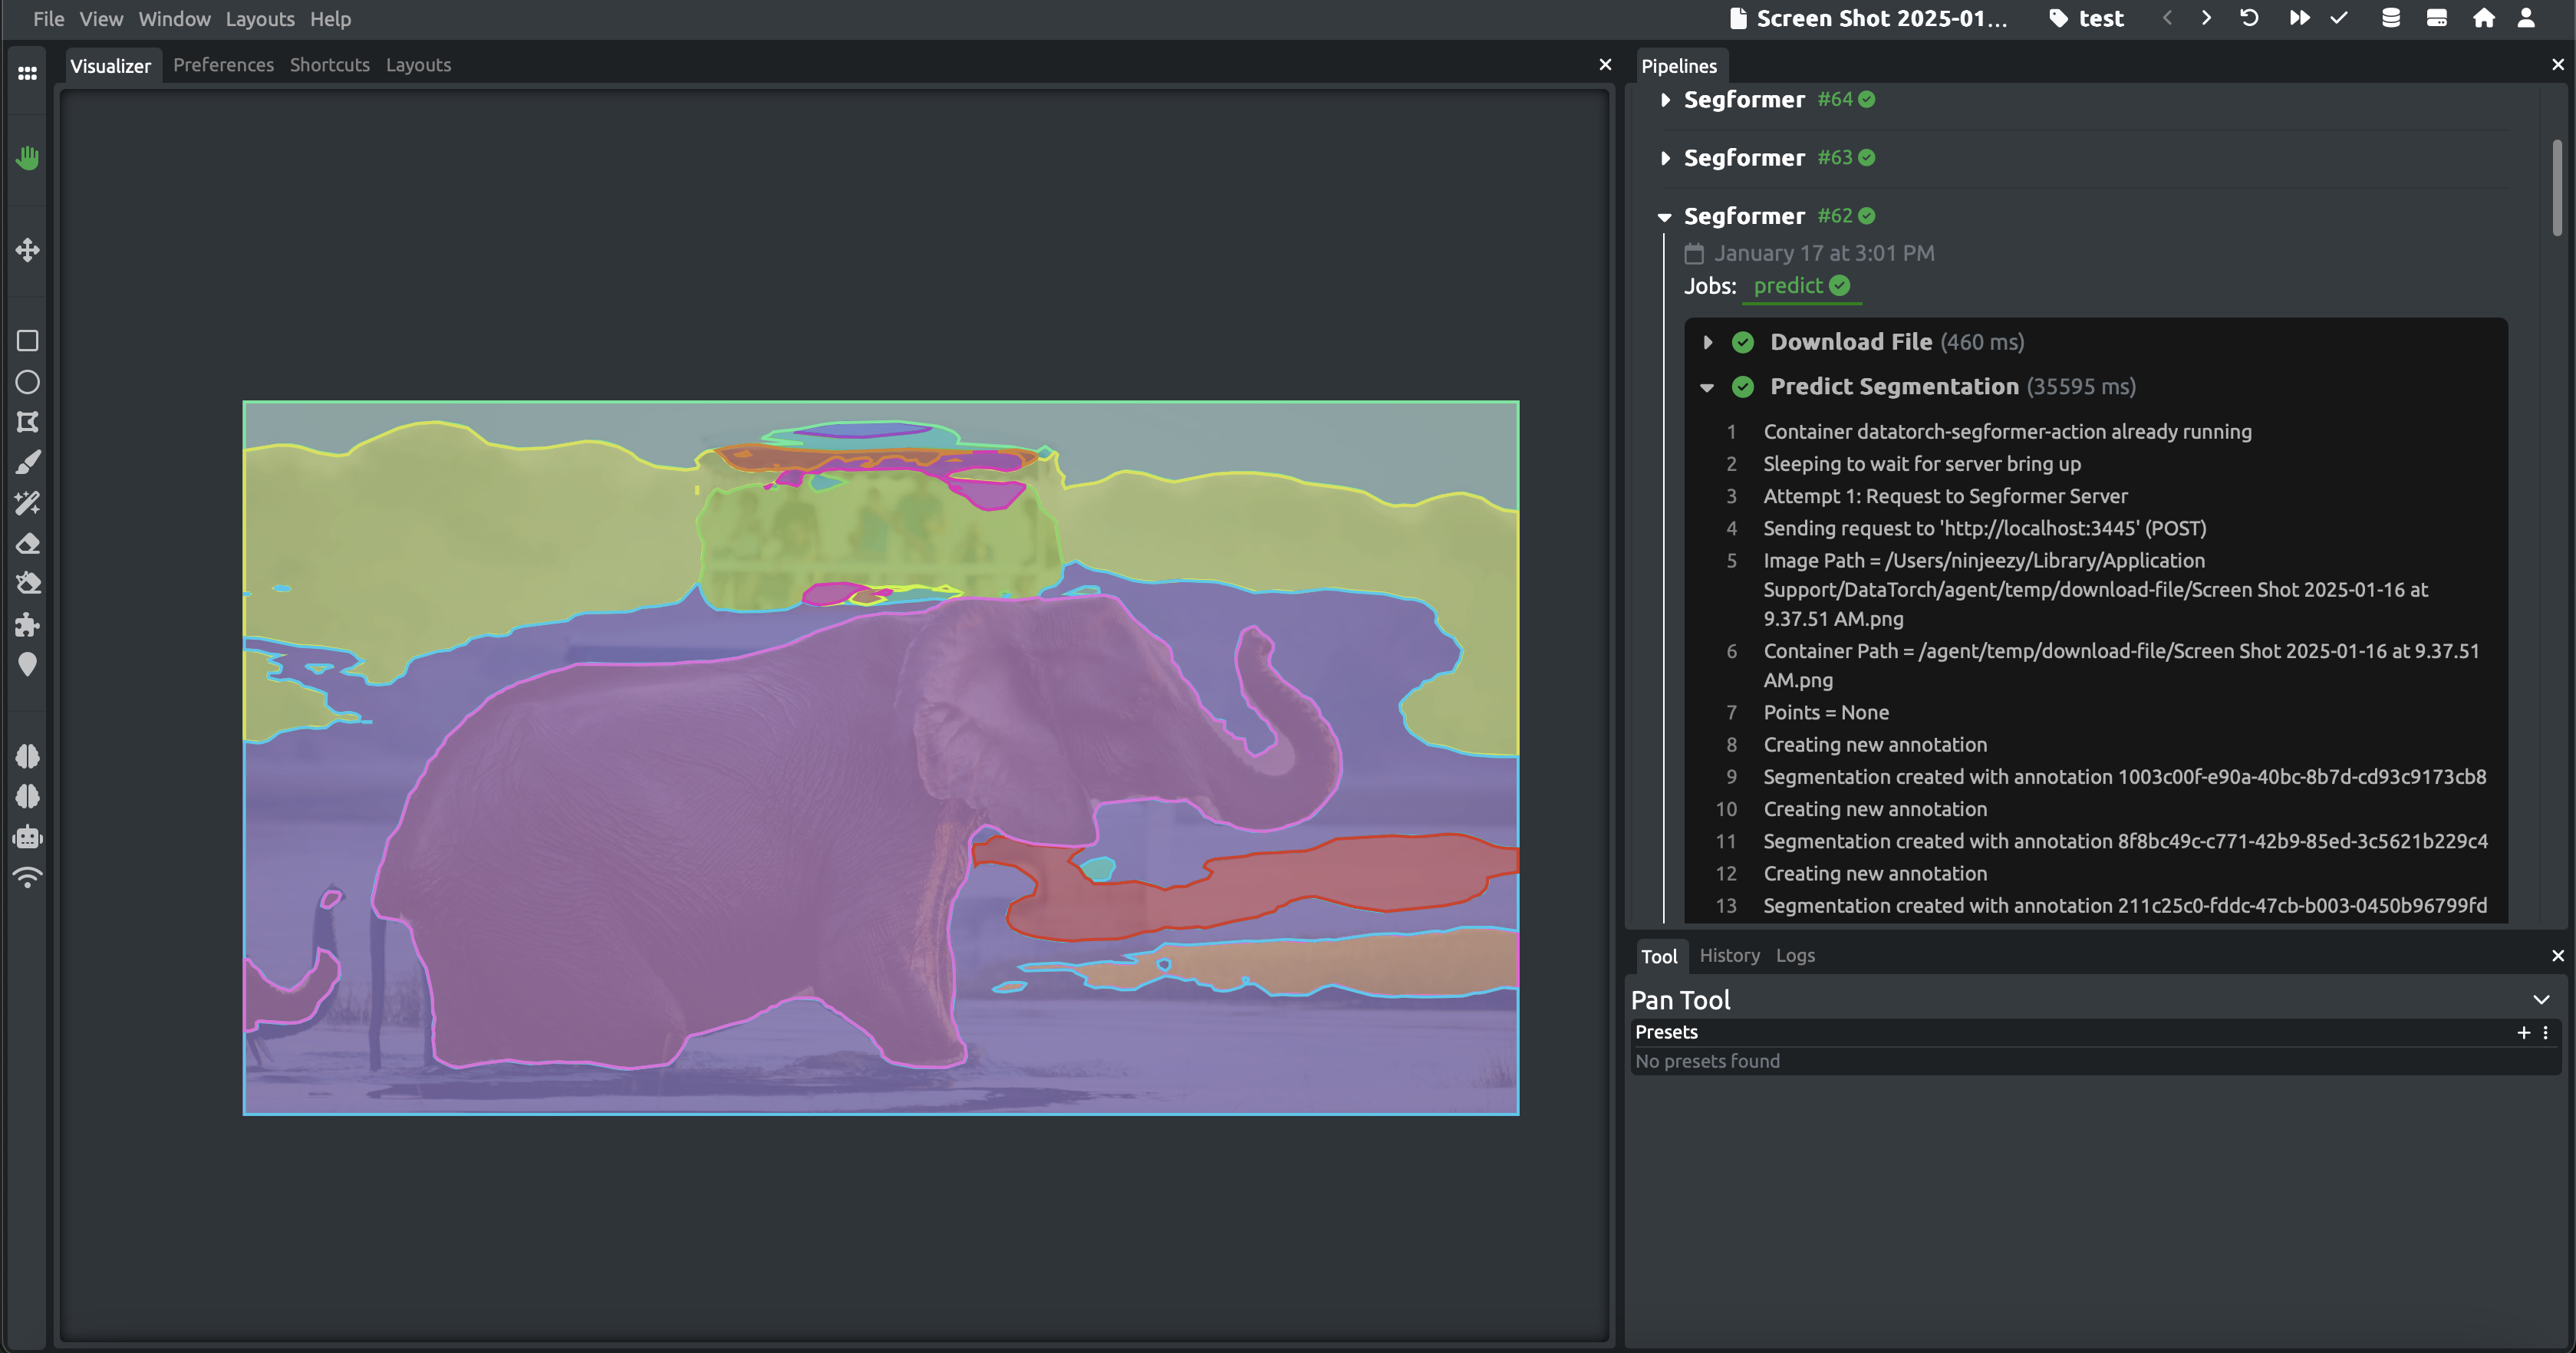Select the Magic Wand tool
This screenshot has width=2576, height=1353.
click(x=27, y=502)
